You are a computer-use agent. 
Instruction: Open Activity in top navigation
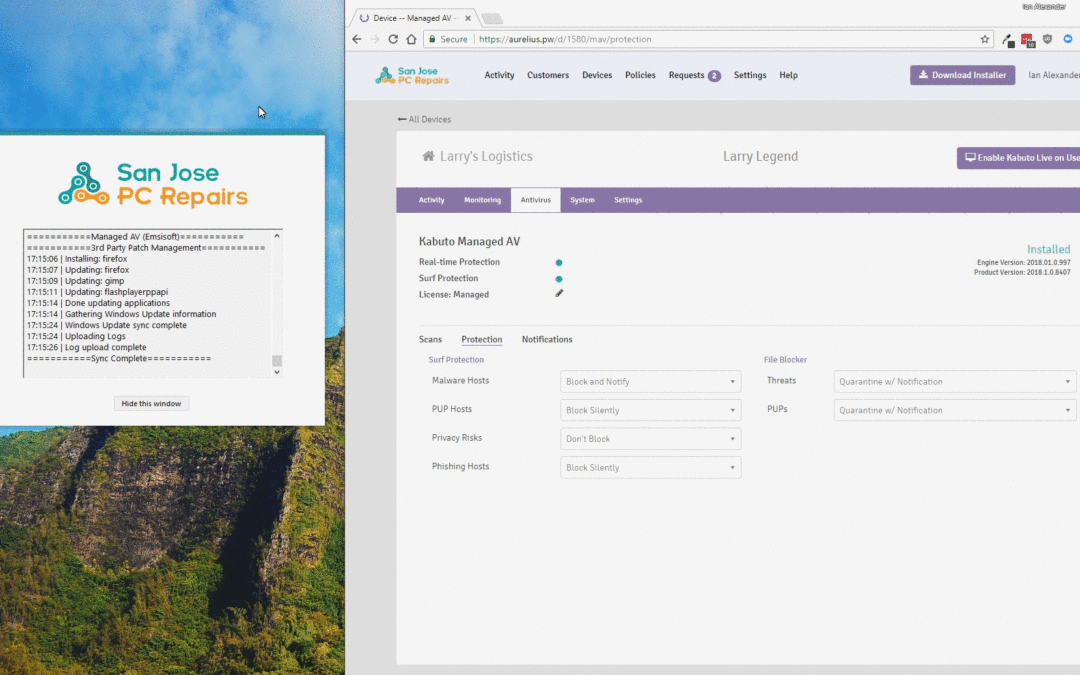pyautogui.click(x=499, y=75)
